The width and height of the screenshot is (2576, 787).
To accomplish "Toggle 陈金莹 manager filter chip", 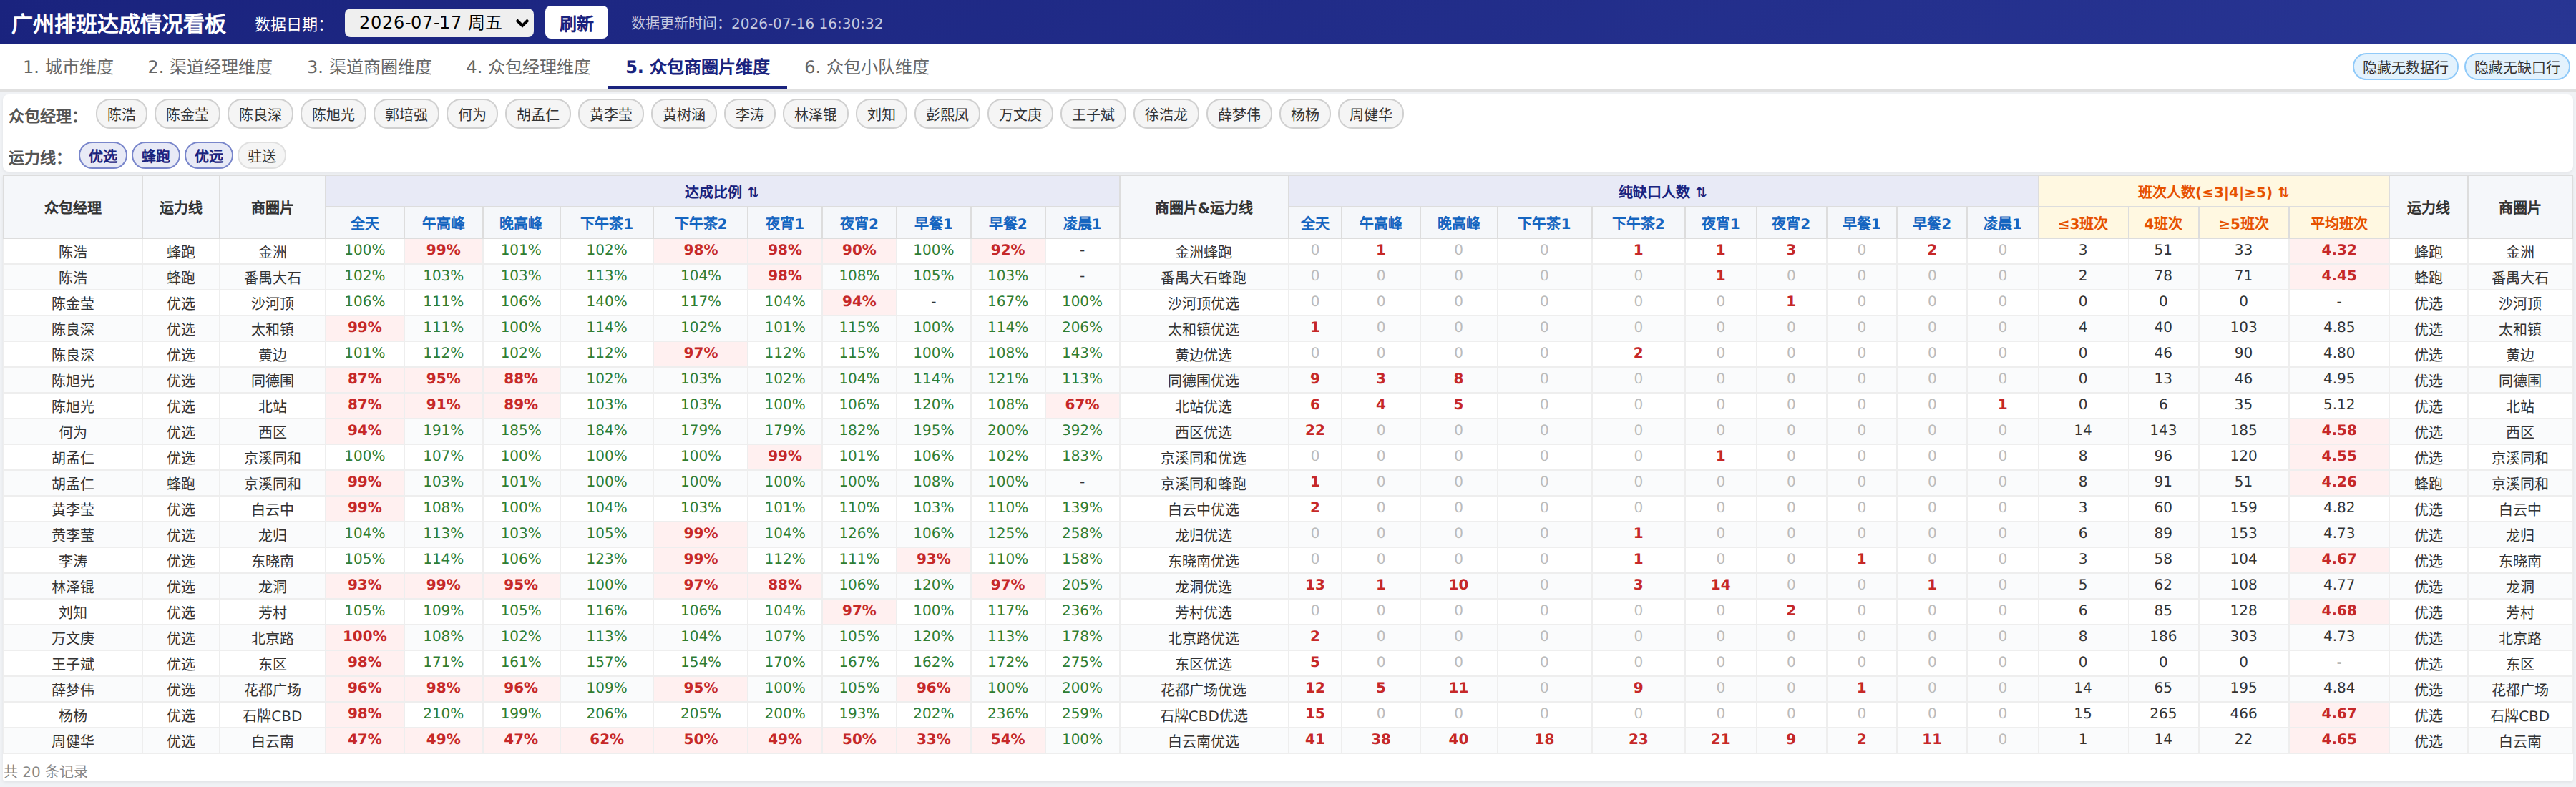I will point(187,115).
